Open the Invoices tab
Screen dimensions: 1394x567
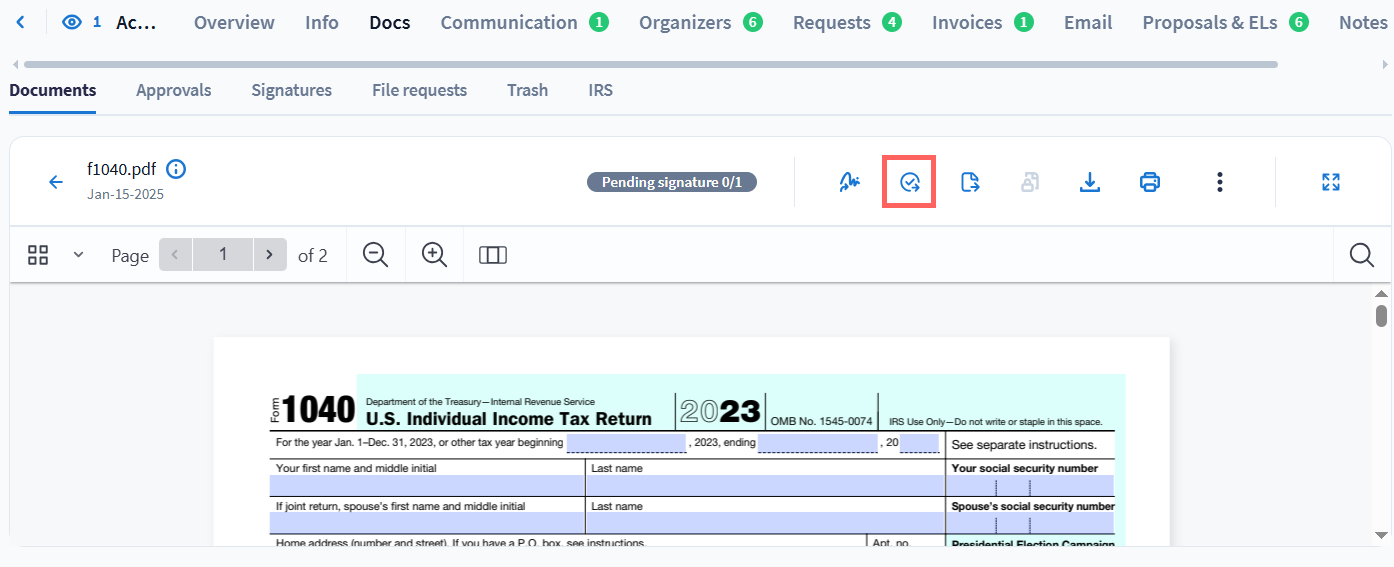tap(967, 22)
